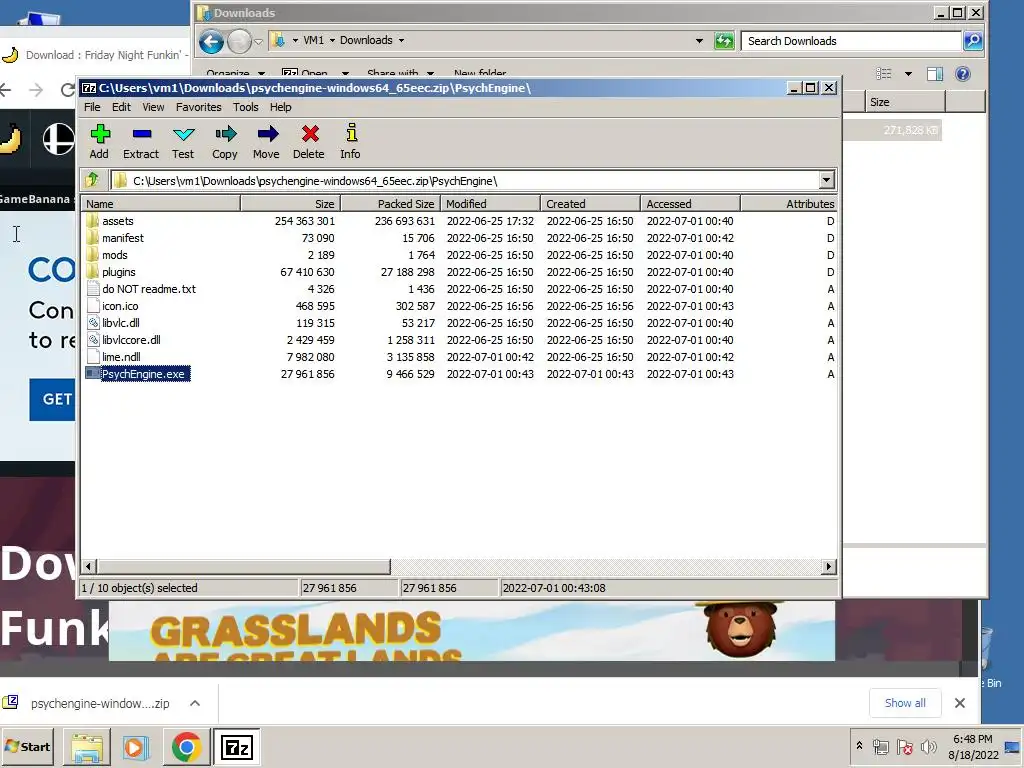Select libvlccore.dll in the list
Screen dimensions: 1024x768
[131, 340]
